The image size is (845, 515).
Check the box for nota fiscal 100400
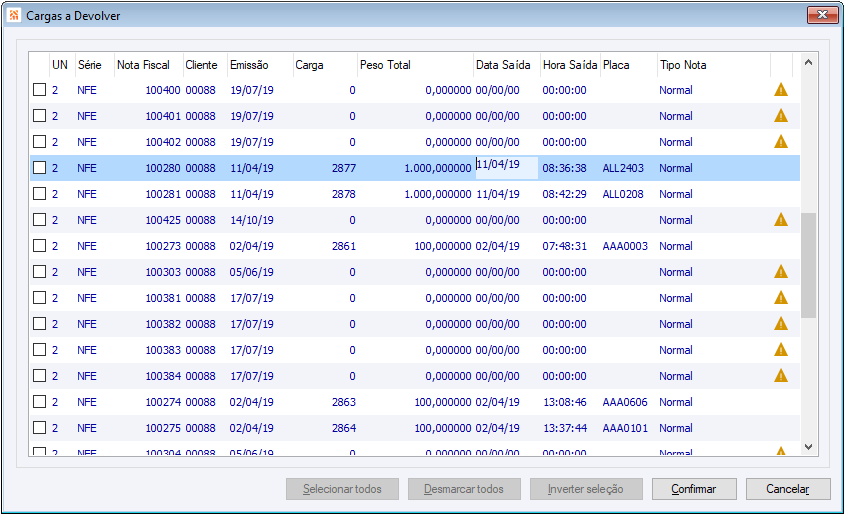click(39, 90)
